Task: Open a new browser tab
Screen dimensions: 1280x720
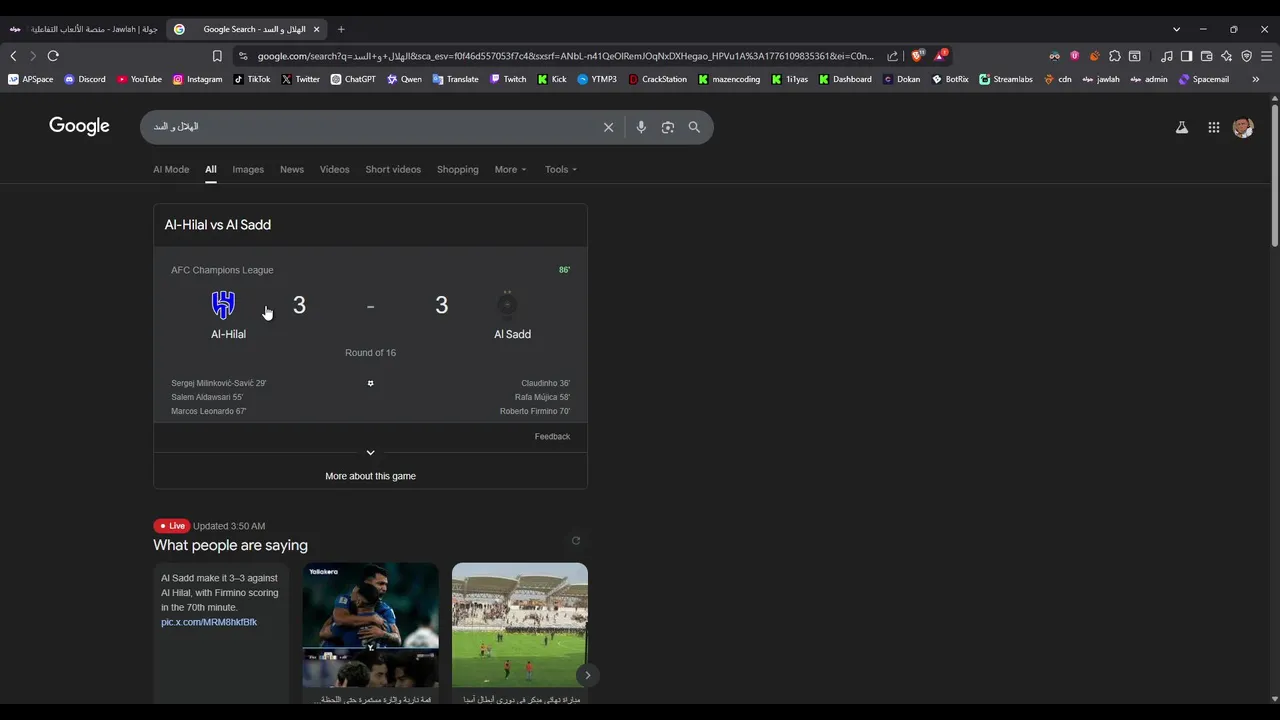Action: (x=341, y=29)
